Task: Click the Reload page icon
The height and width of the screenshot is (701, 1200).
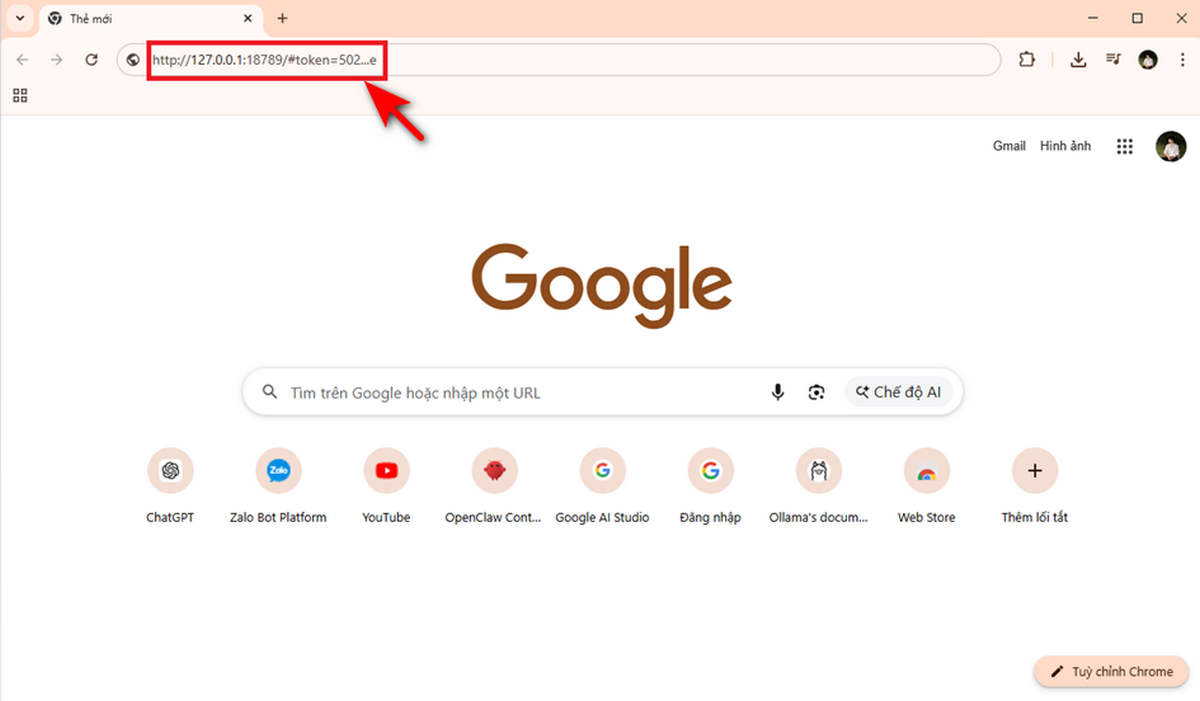Action: 91,60
